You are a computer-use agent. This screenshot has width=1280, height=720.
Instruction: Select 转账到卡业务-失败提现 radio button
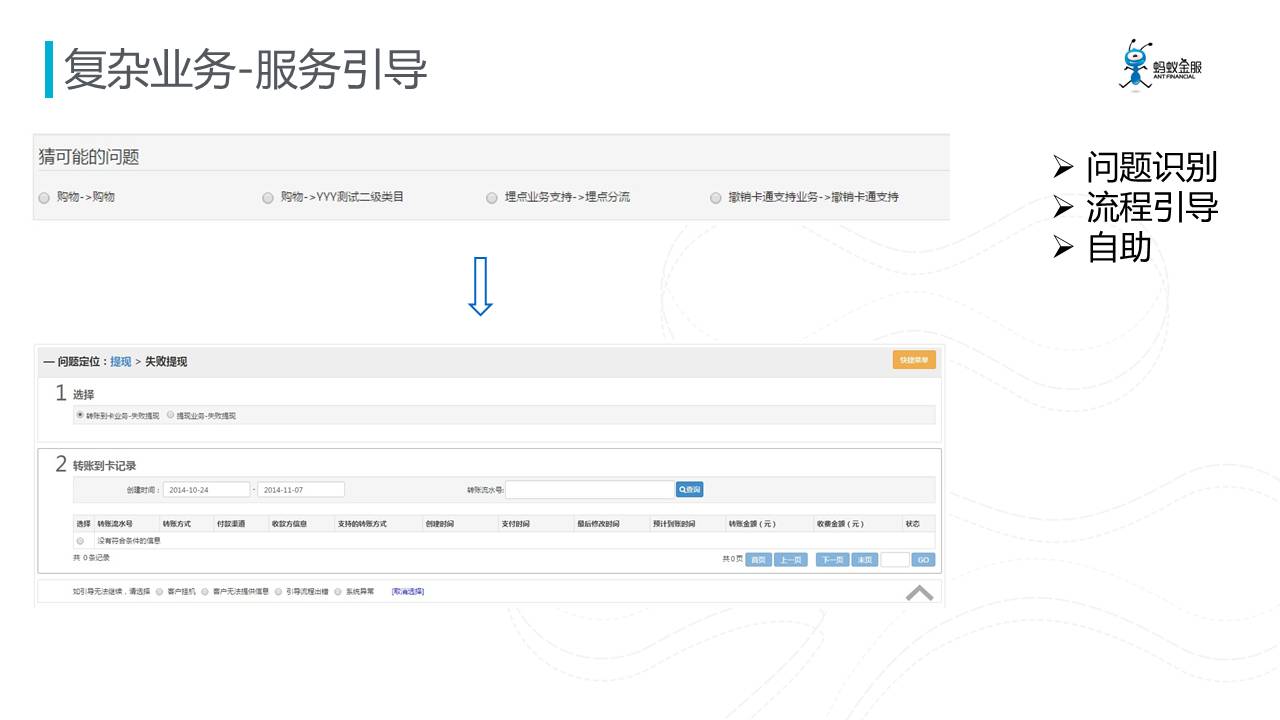[80, 415]
